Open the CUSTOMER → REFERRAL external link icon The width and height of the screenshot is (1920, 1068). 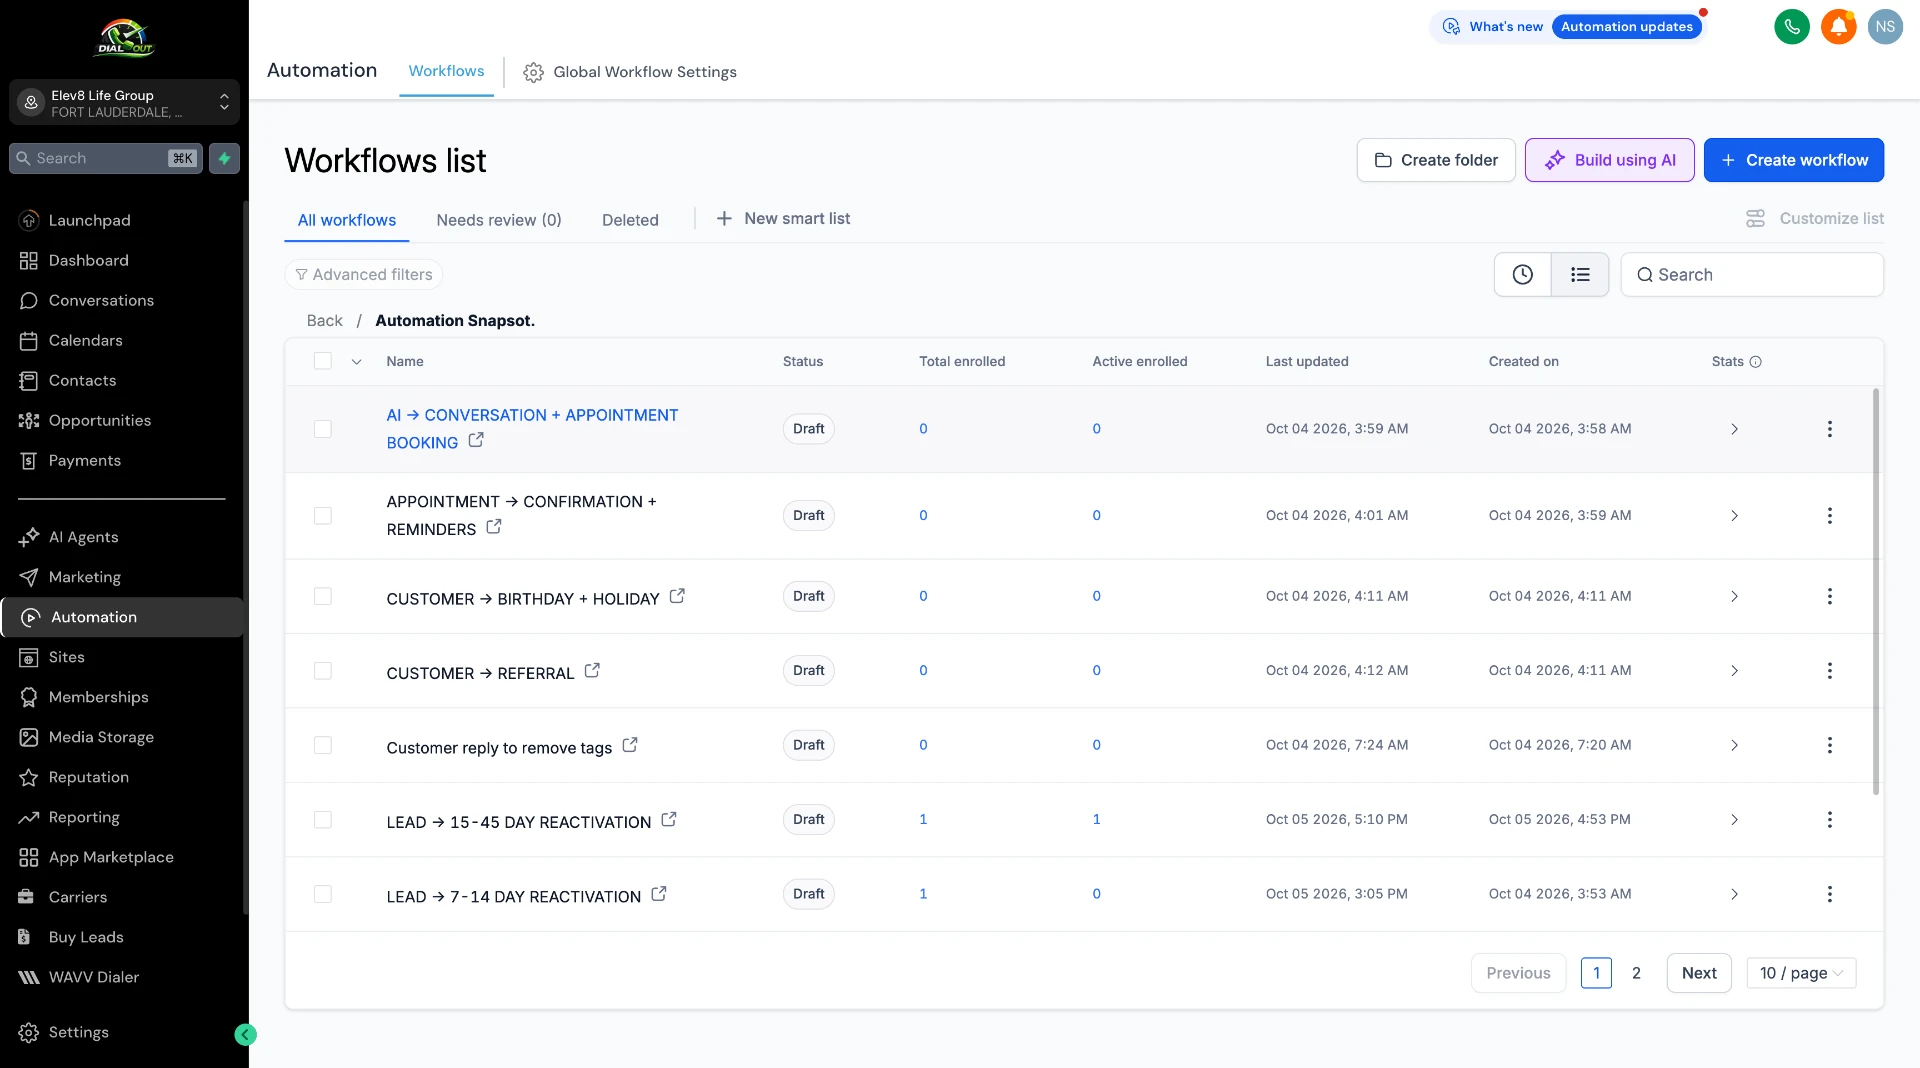tap(592, 670)
